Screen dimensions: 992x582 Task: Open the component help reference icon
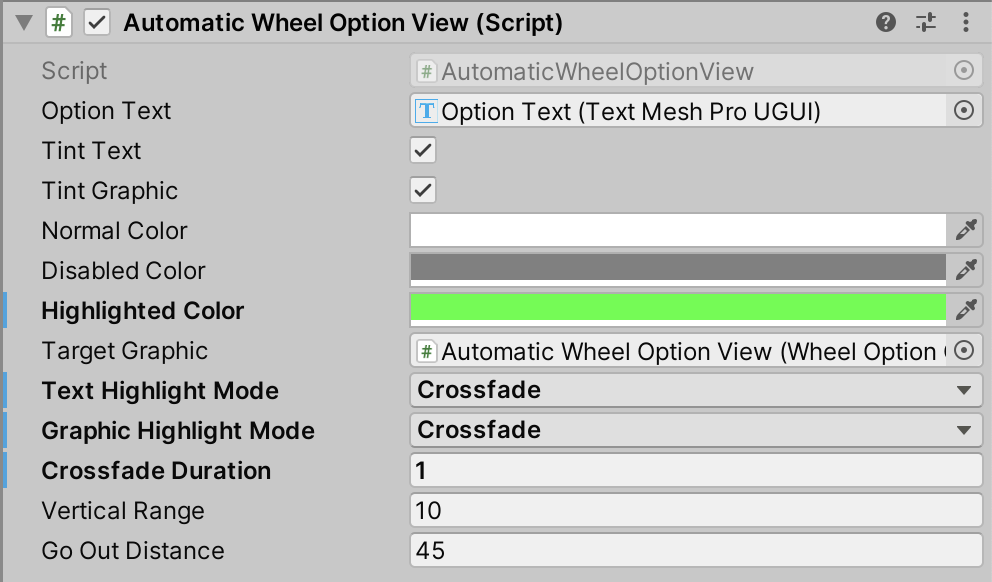[885, 22]
